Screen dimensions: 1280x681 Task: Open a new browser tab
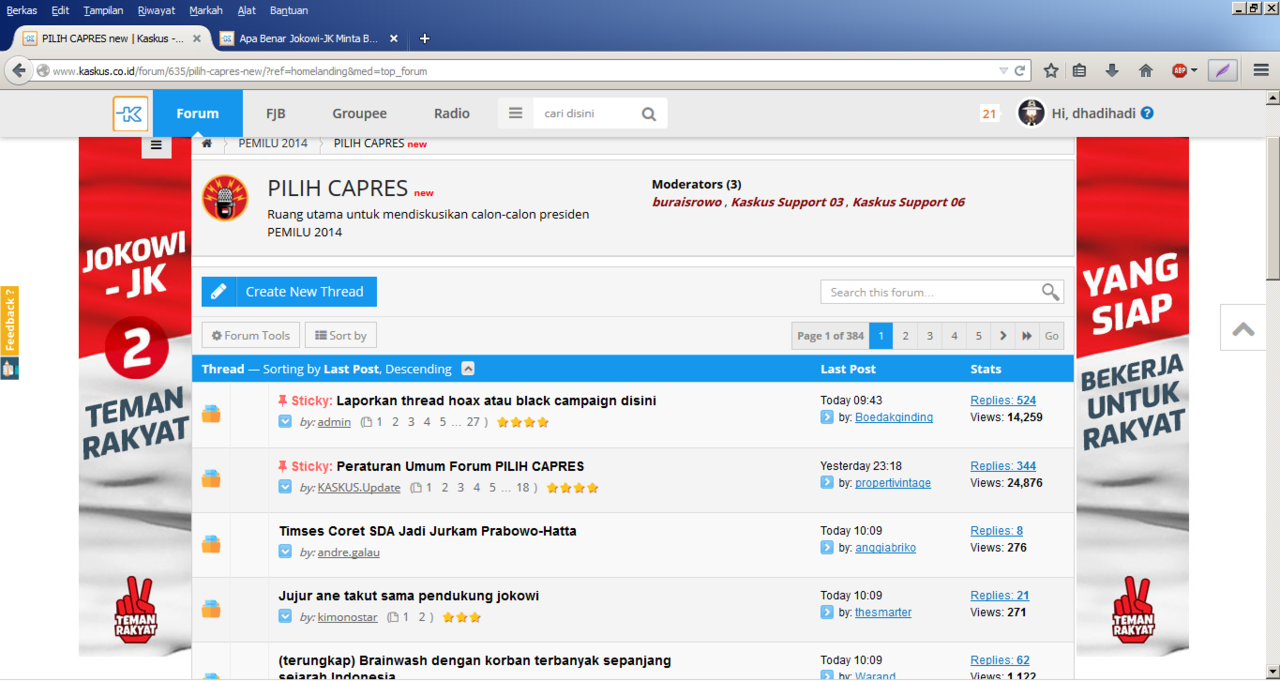(424, 39)
